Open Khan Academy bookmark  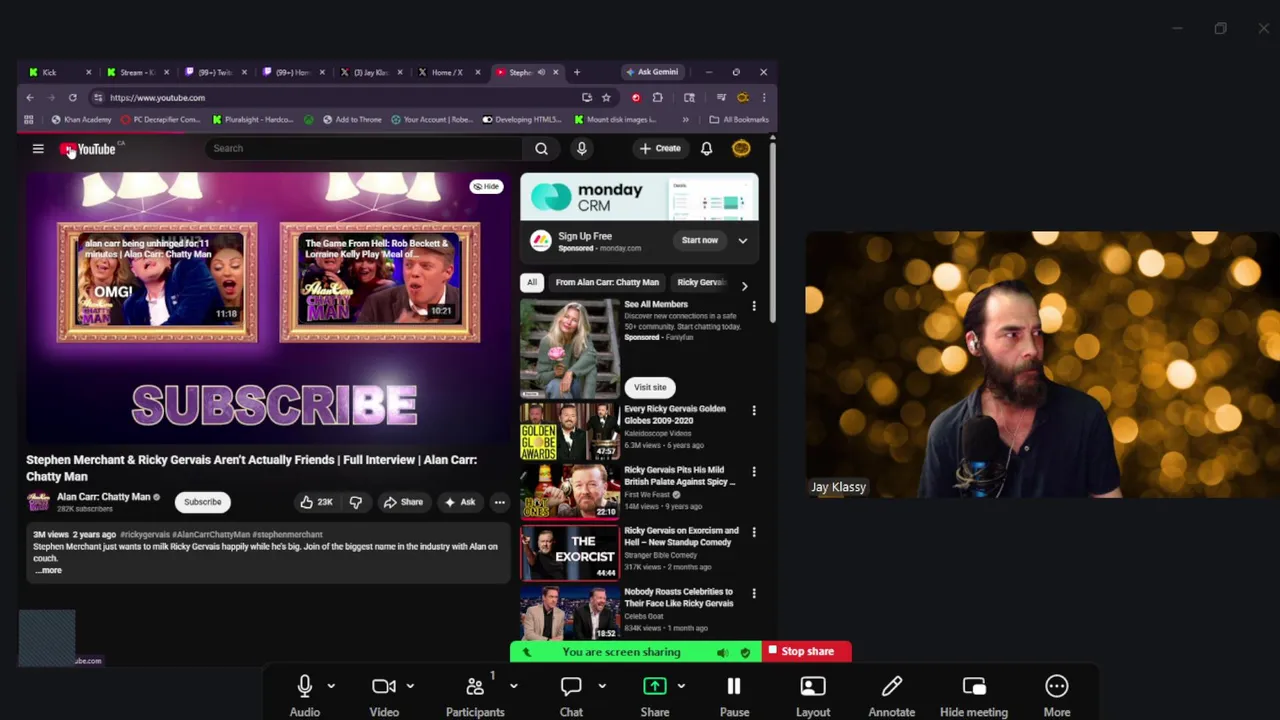coord(81,120)
